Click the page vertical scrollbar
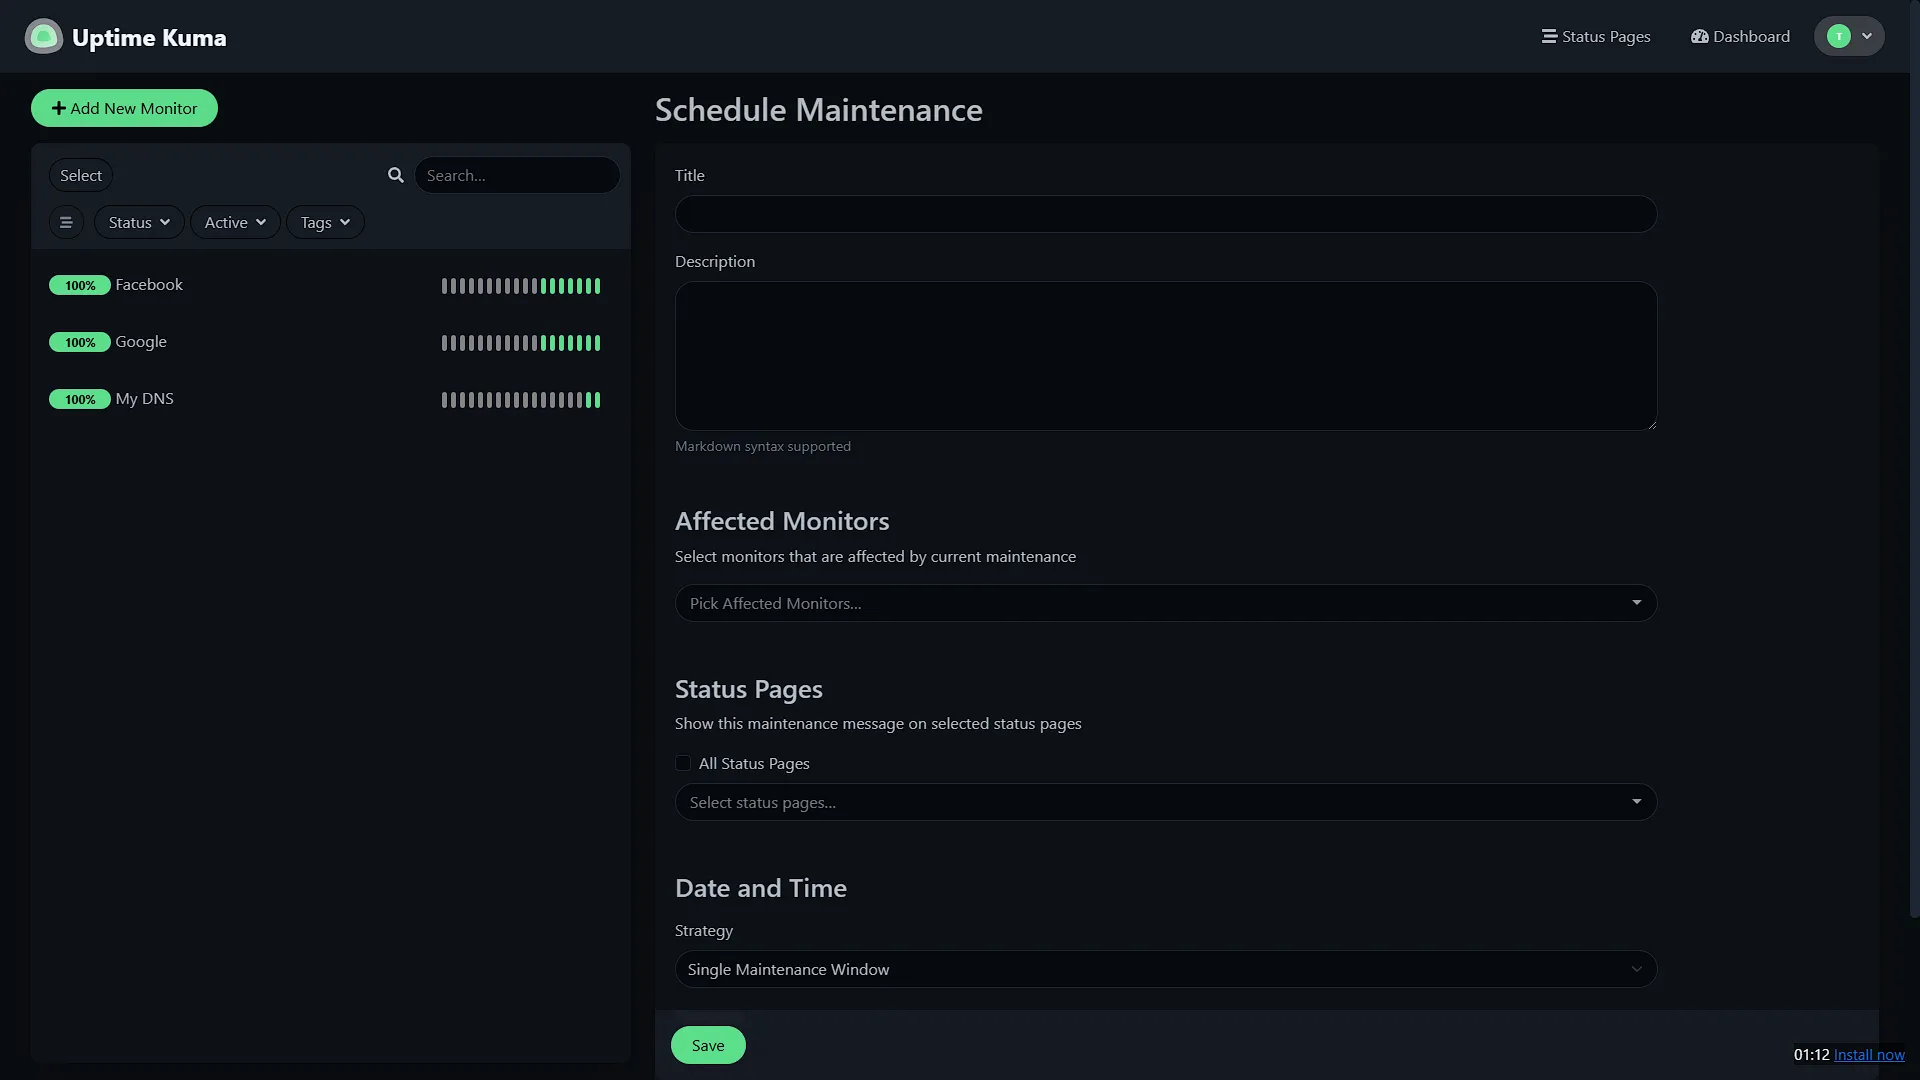Image resolution: width=1920 pixels, height=1080 pixels. tap(1914, 460)
